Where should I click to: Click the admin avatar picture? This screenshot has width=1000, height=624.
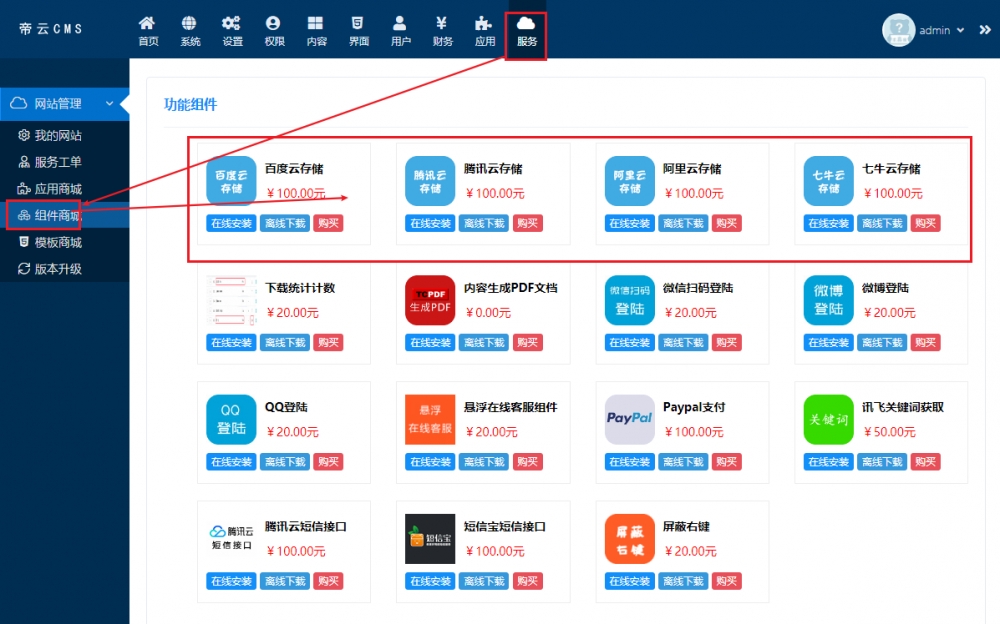pyautogui.click(x=898, y=29)
